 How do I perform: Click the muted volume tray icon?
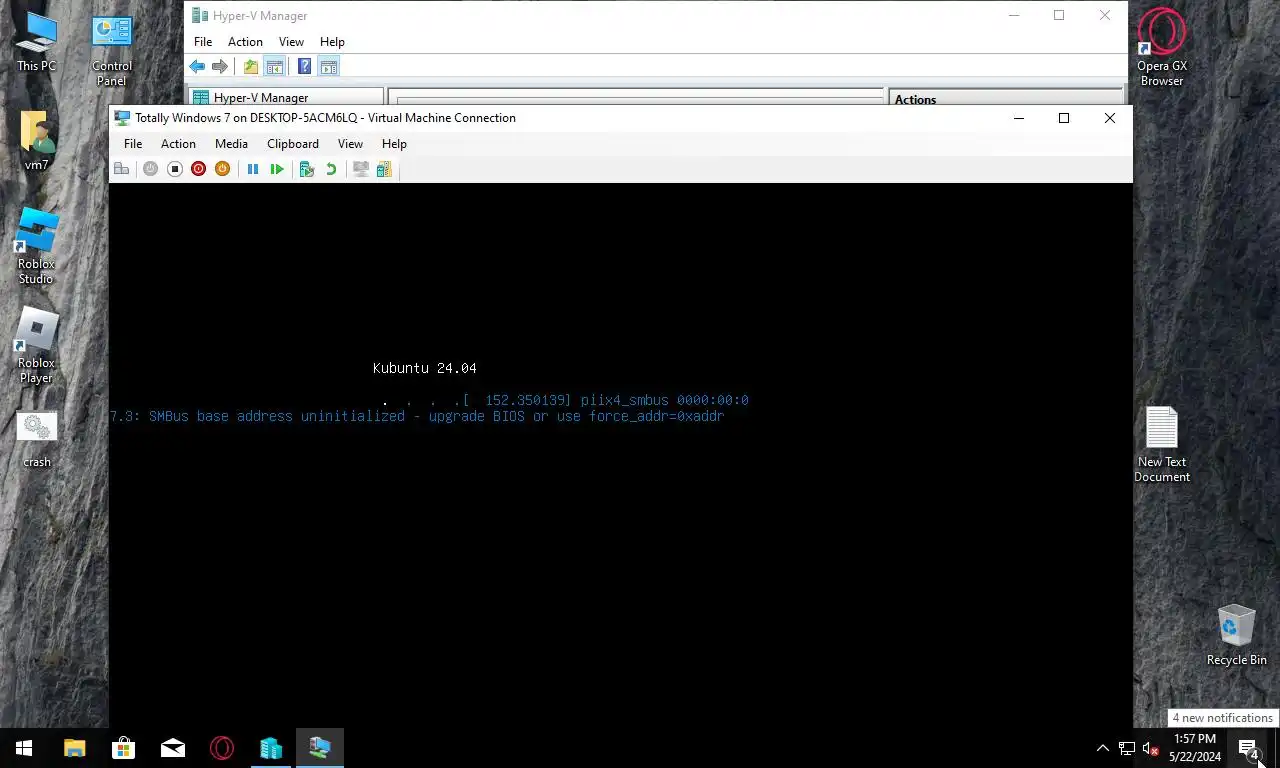(1150, 748)
